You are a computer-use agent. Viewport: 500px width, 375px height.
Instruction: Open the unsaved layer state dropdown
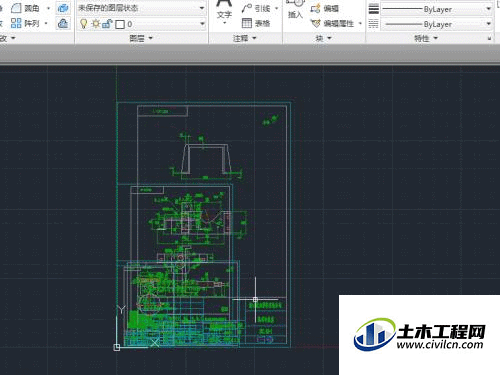141,8
